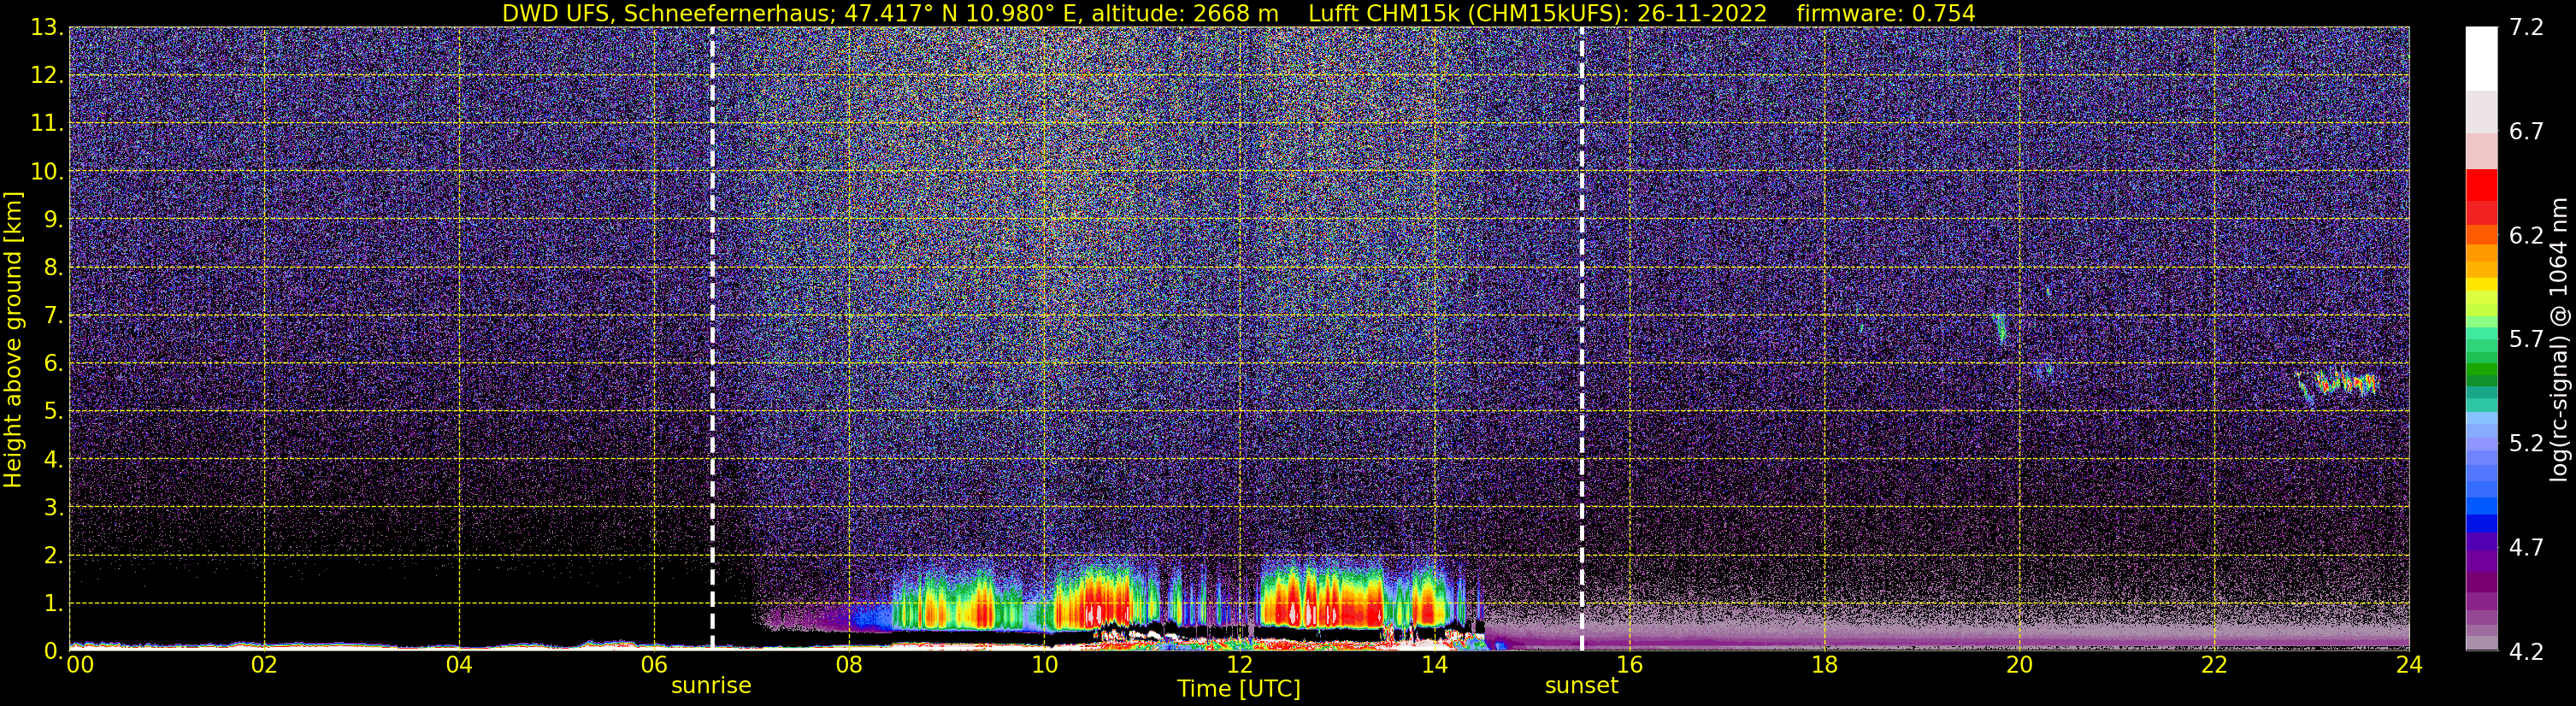Click the '10.' height tick label
The height and width of the screenshot is (706, 2576).
pos(47,171)
